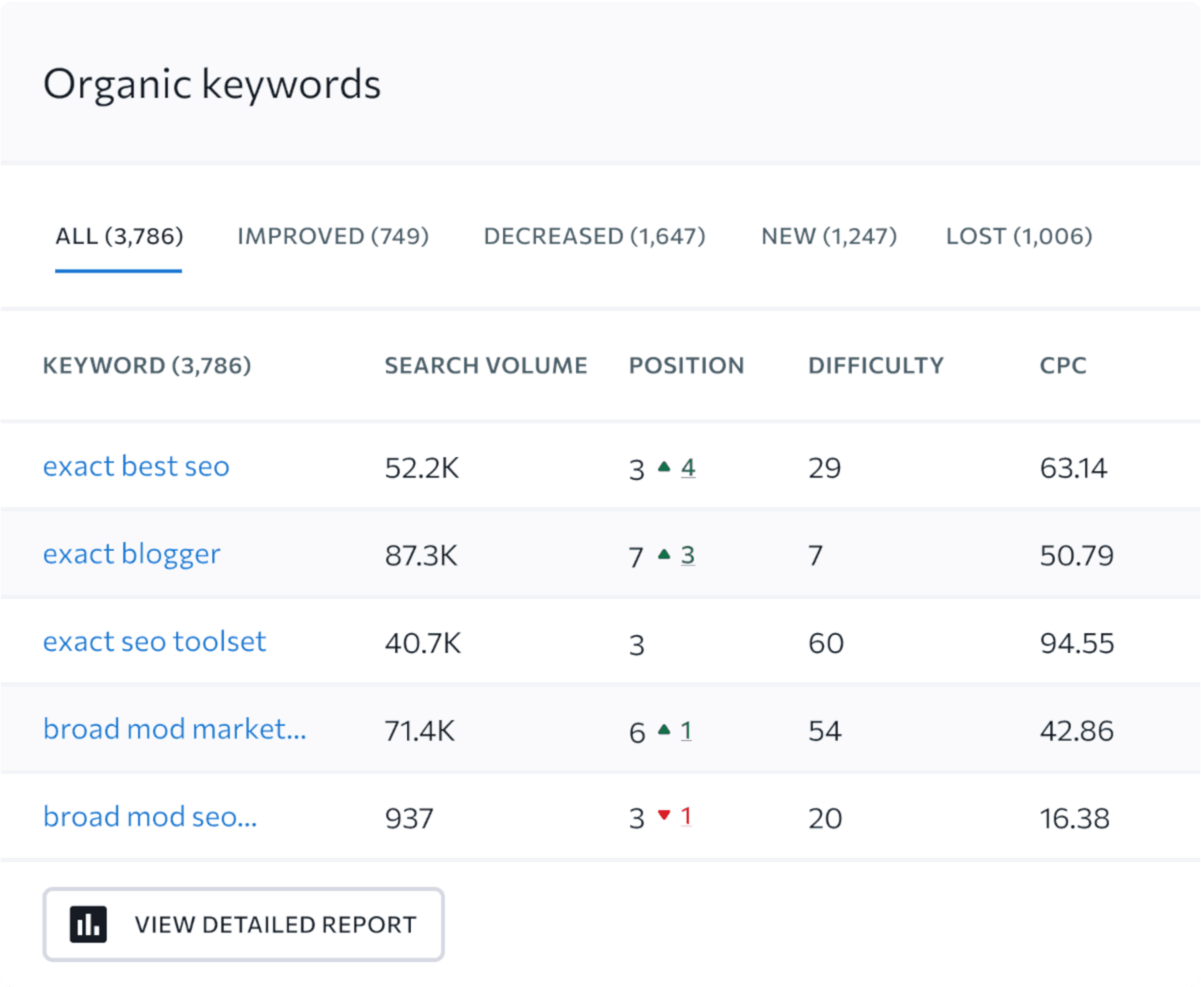Click the green up arrow in 'exact blogger' row
The image size is (1201, 987).
[664, 555]
